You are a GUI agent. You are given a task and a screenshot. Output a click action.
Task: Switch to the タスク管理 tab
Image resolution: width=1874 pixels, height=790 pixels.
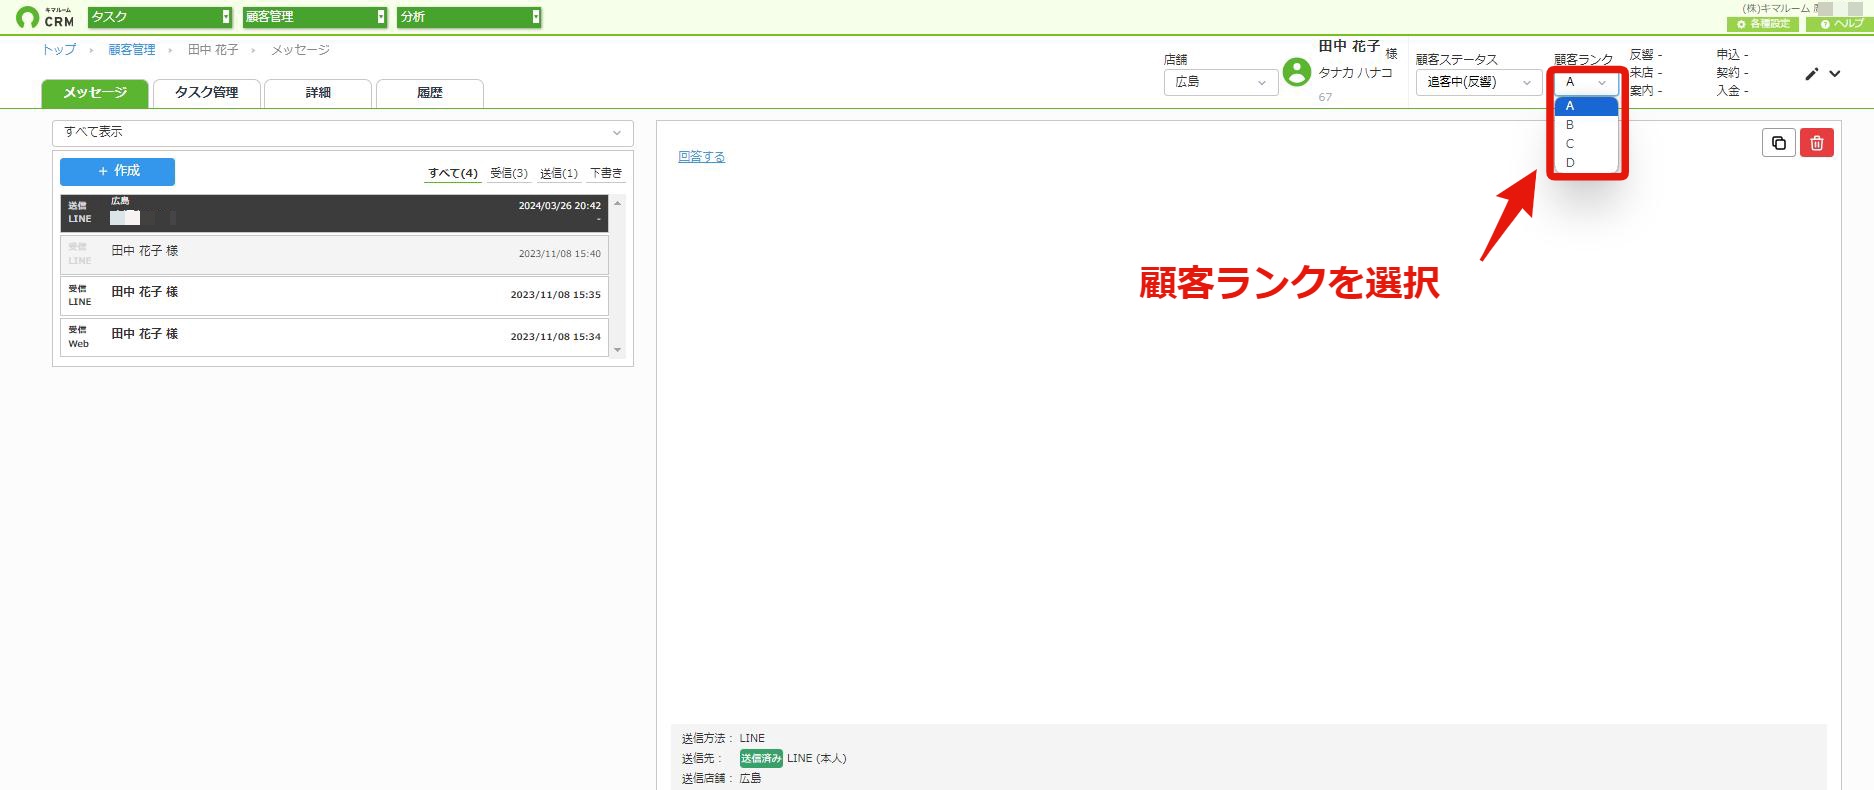(x=207, y=93)
